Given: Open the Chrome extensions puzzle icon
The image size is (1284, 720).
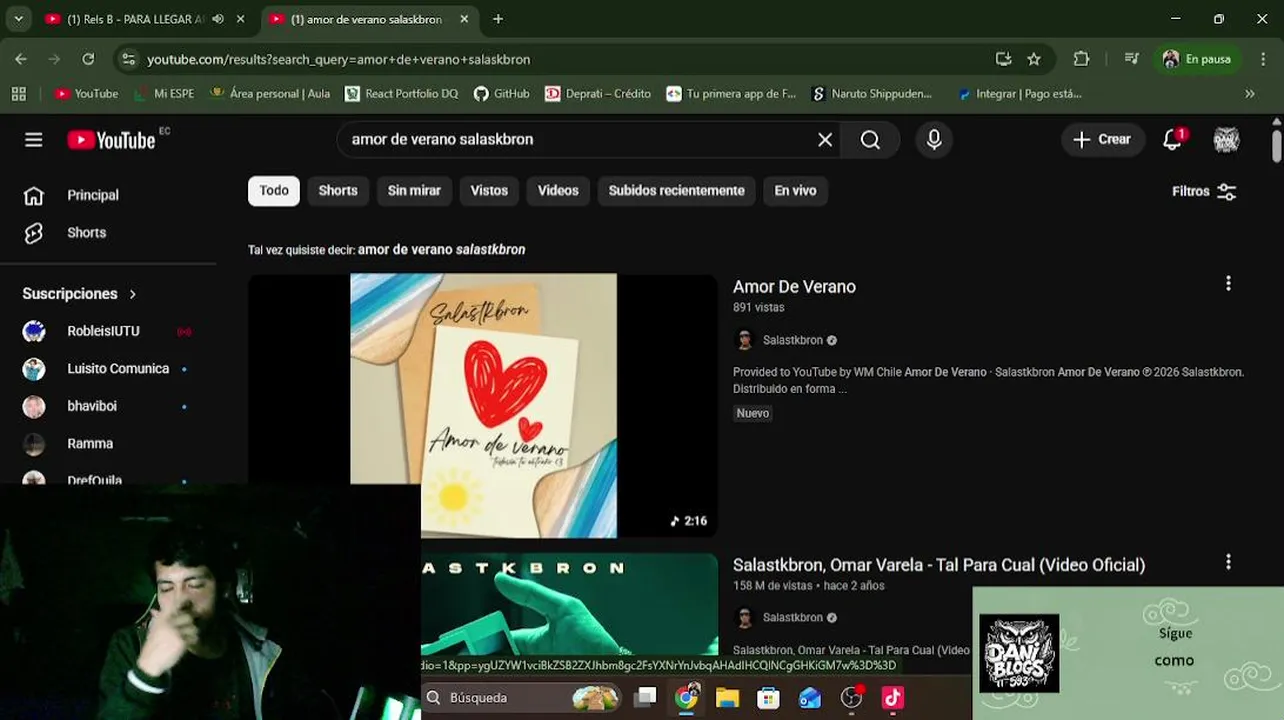Looking at the screenshot, I should (x=1081, y=59).
